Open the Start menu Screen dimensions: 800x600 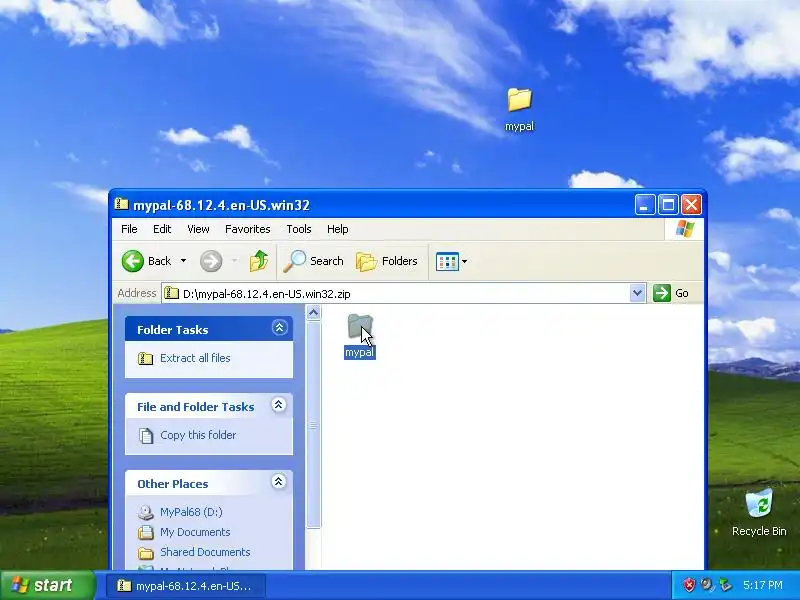[x=47, y=585]
